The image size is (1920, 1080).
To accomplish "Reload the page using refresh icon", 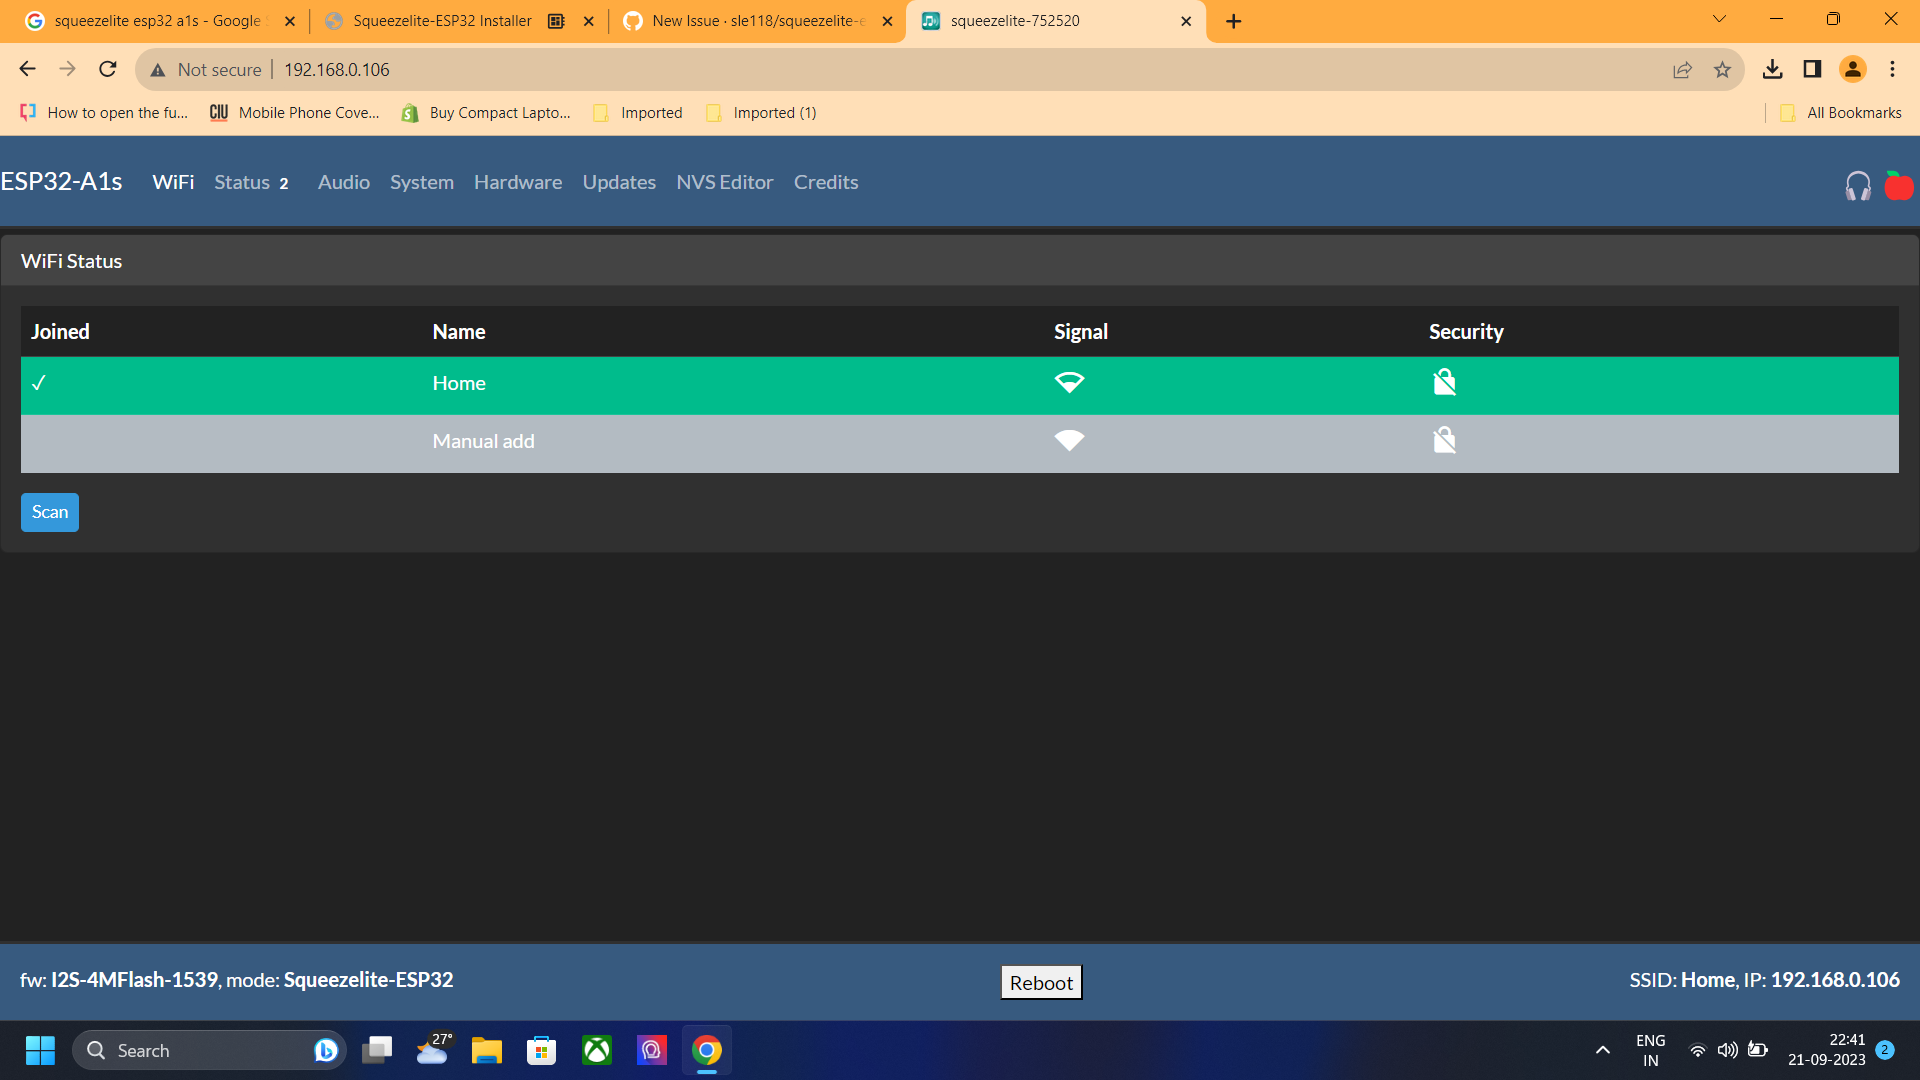I will click(x=108, y=70).
